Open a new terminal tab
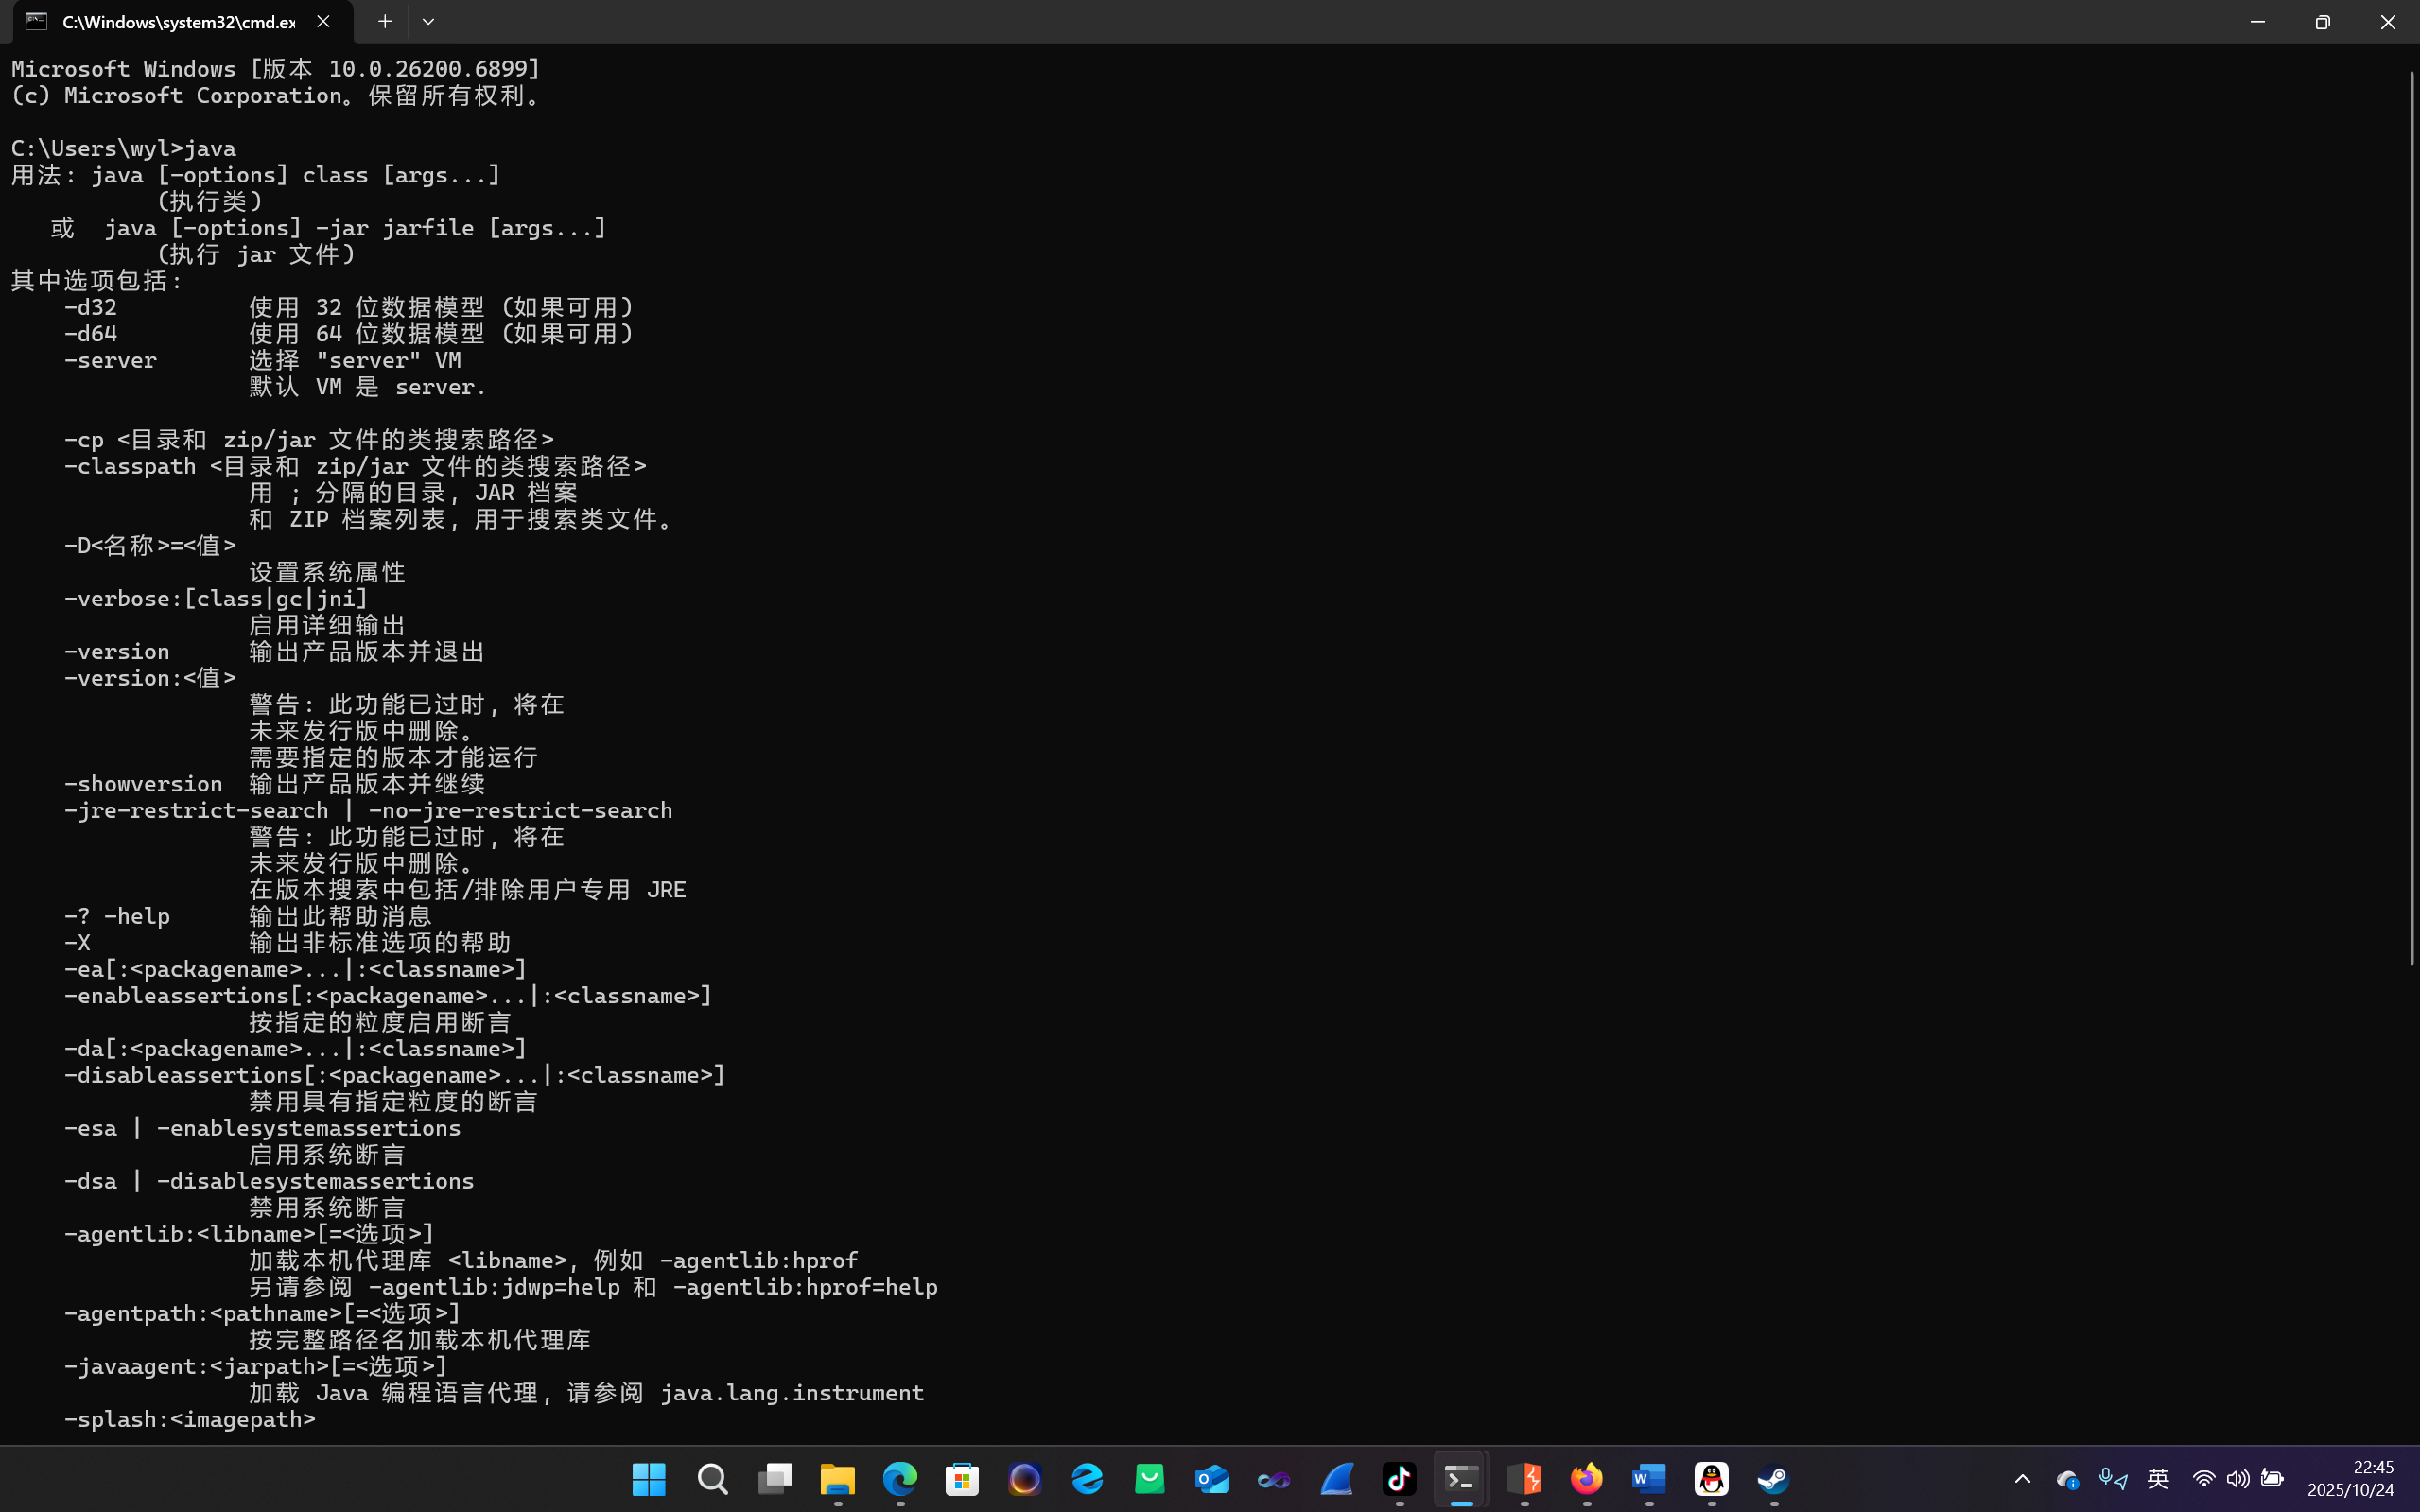The width and height of the screenshot is (2420, 1512). (x=385, y=21)
